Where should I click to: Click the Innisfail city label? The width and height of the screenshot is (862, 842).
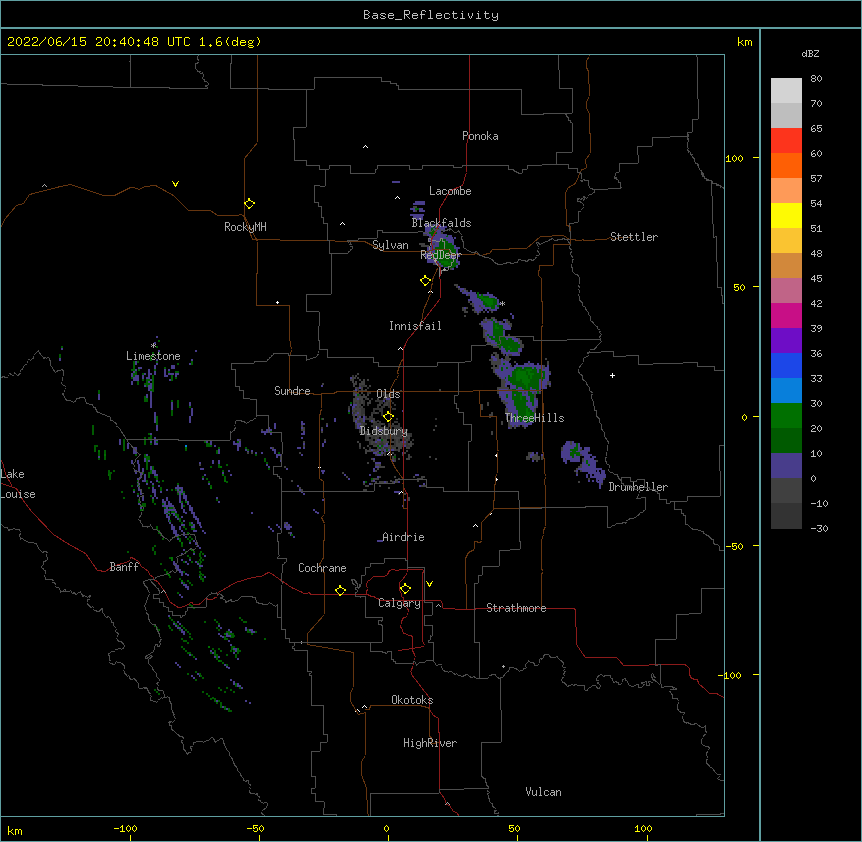[415, 326]
